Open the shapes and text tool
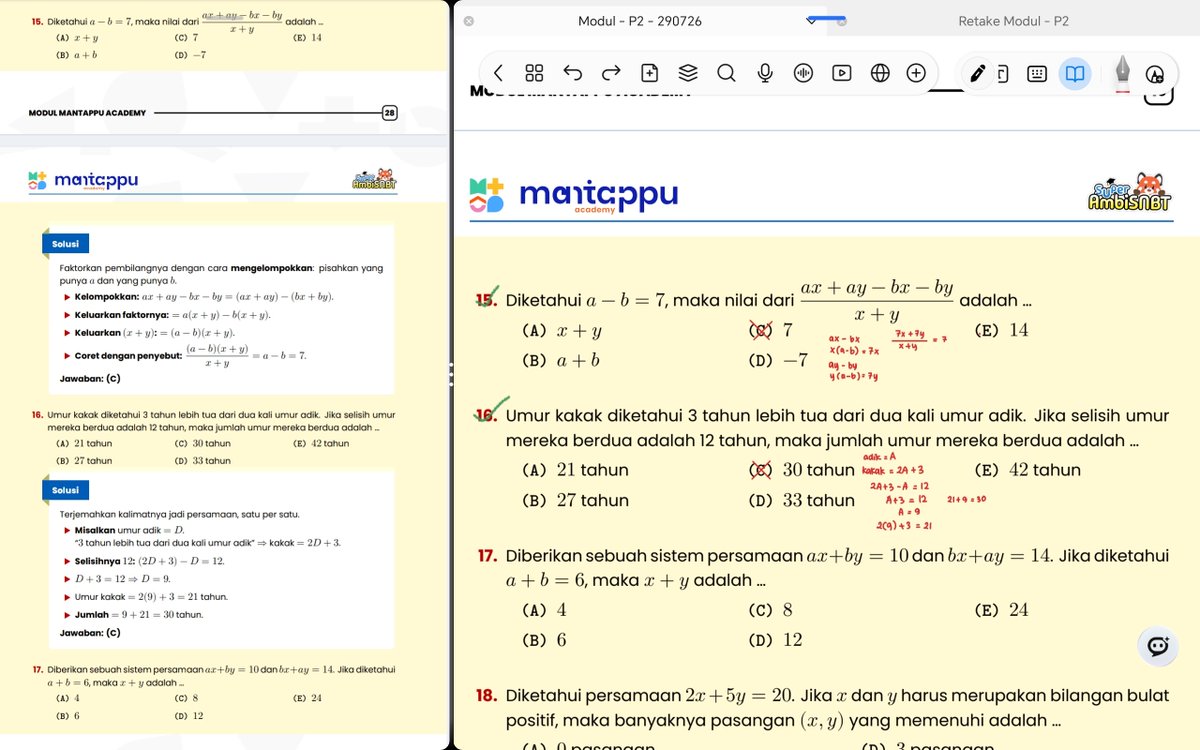The height and width of the screenshot is (750, 1200). click(1155, 74)
